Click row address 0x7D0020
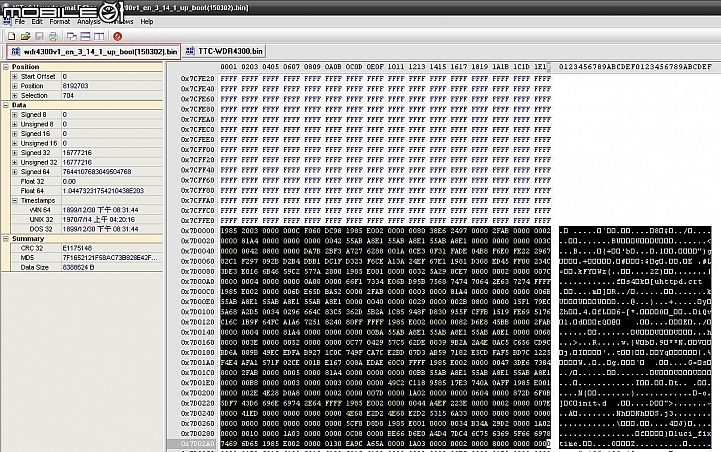The image size is (721, 452). (197, 240)
